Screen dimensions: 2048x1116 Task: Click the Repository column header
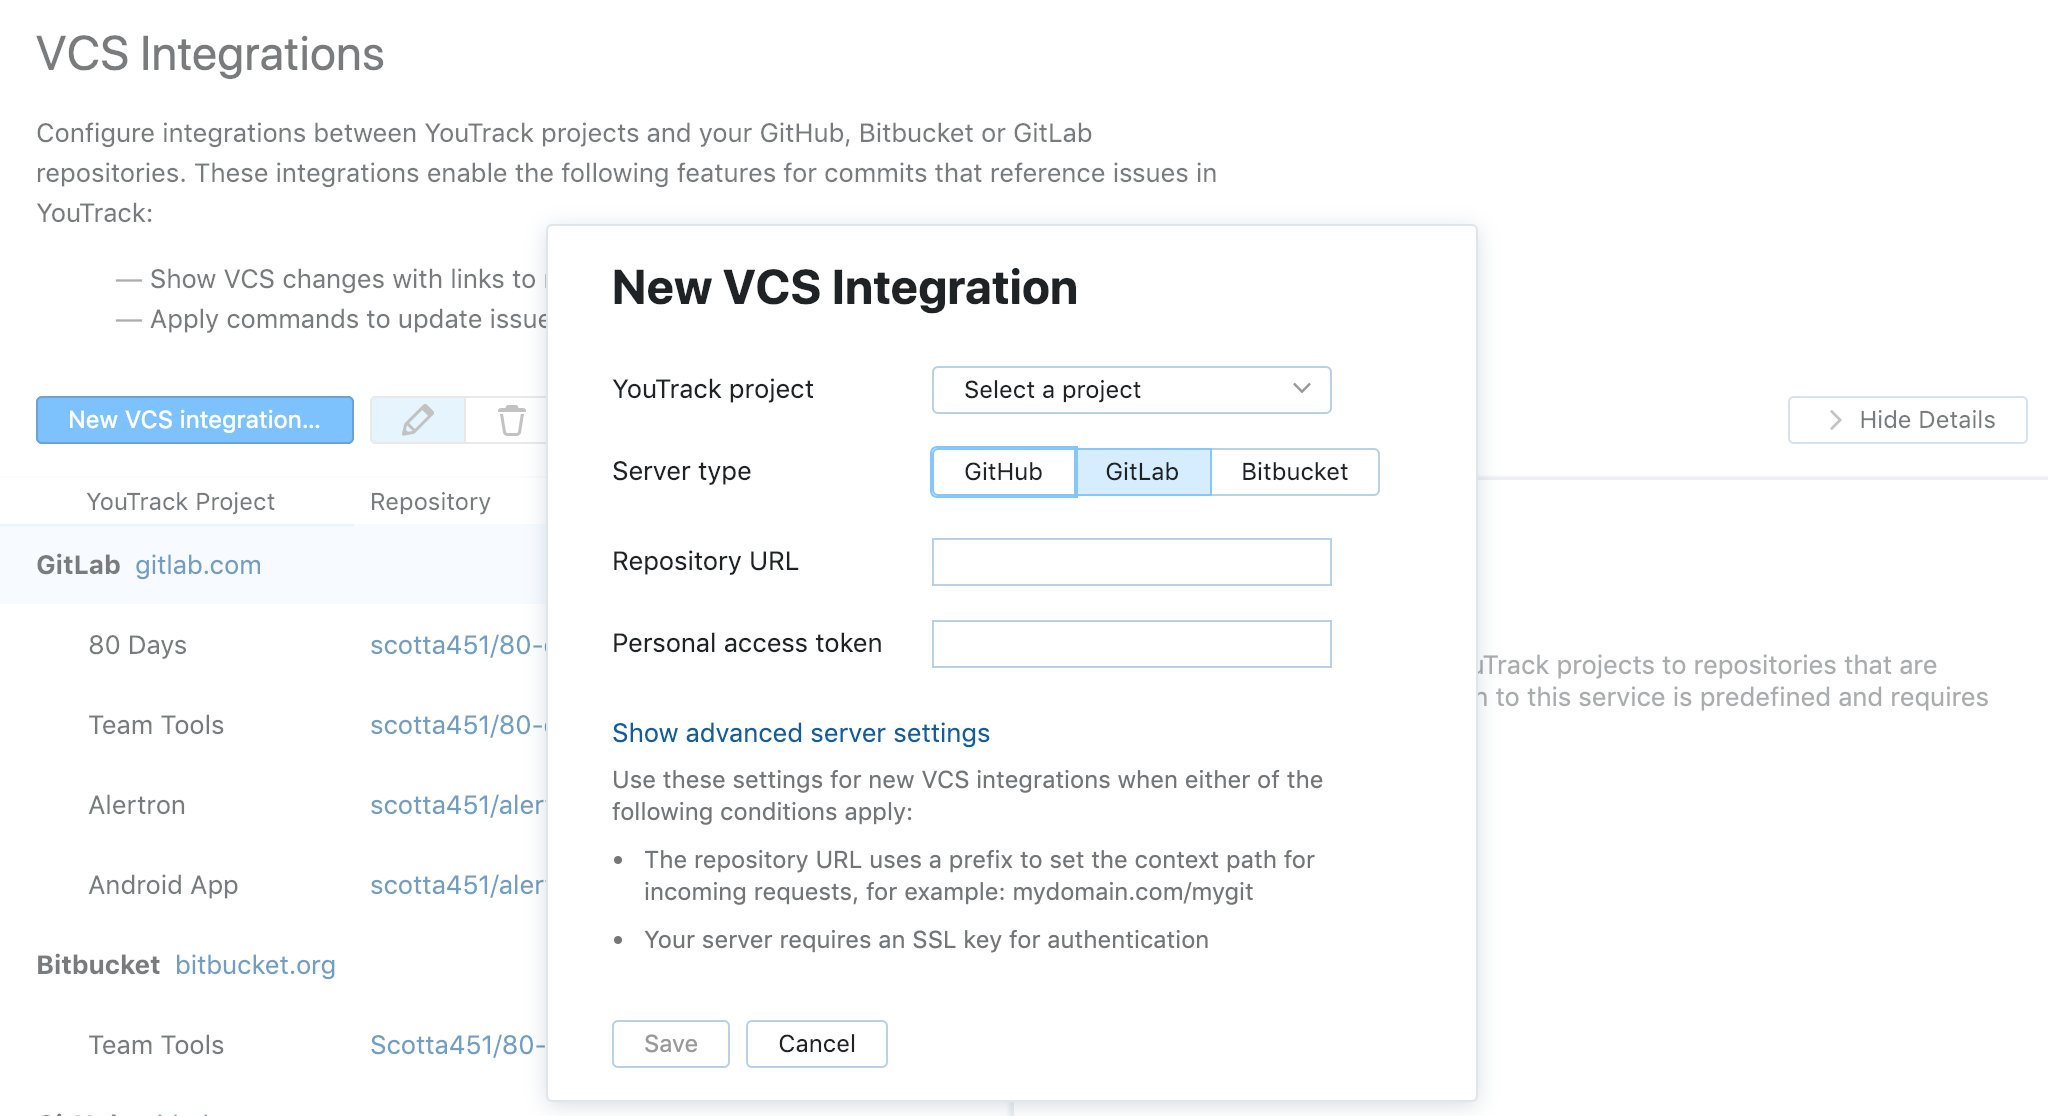pos(430,502)
